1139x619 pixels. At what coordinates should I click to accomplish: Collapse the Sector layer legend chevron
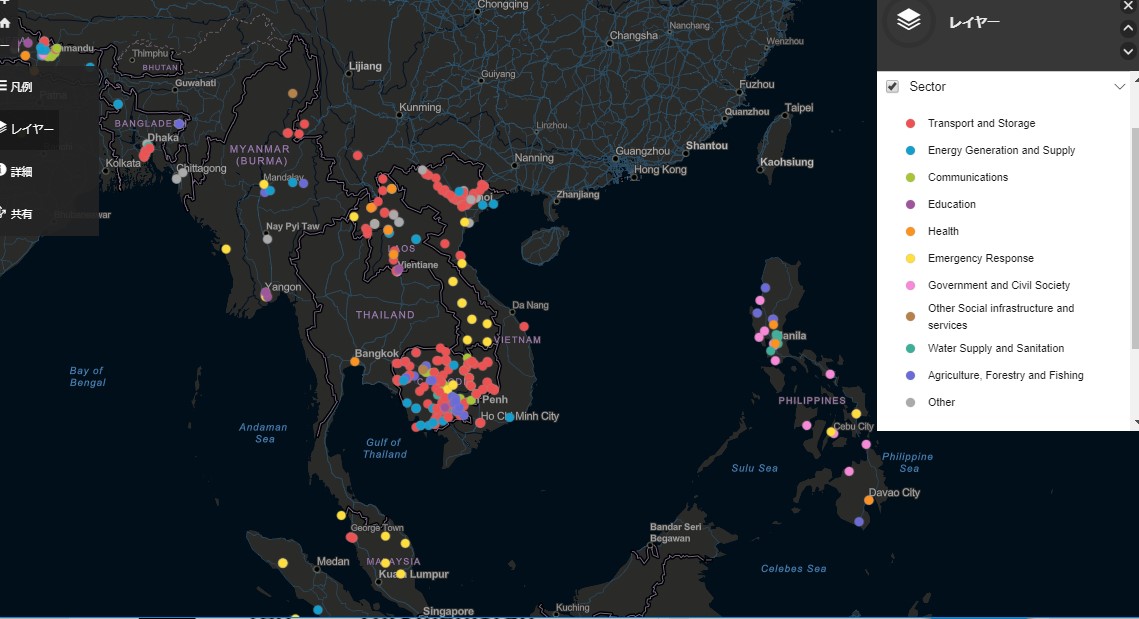pyautogui.click(x=1119, y=86)
